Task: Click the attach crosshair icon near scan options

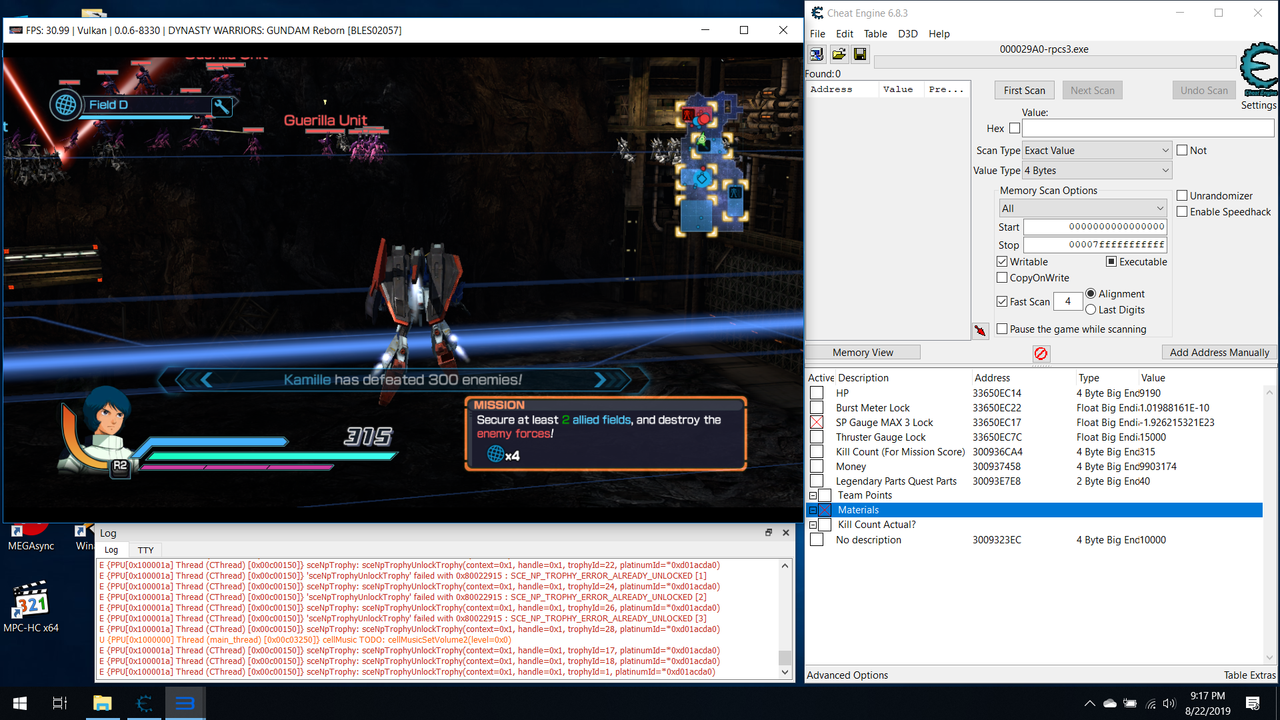Action: pos(981,330)
